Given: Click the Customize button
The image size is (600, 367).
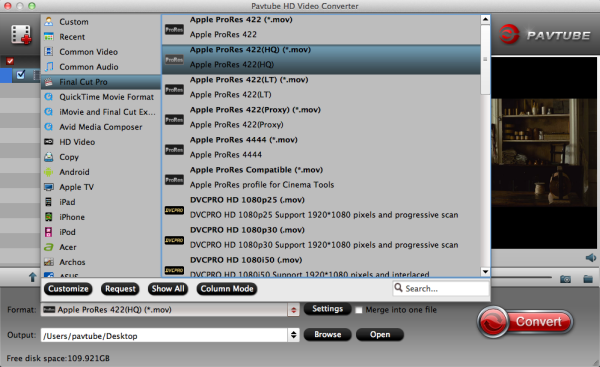Looking at the screenshot, I should click(68, 289).
